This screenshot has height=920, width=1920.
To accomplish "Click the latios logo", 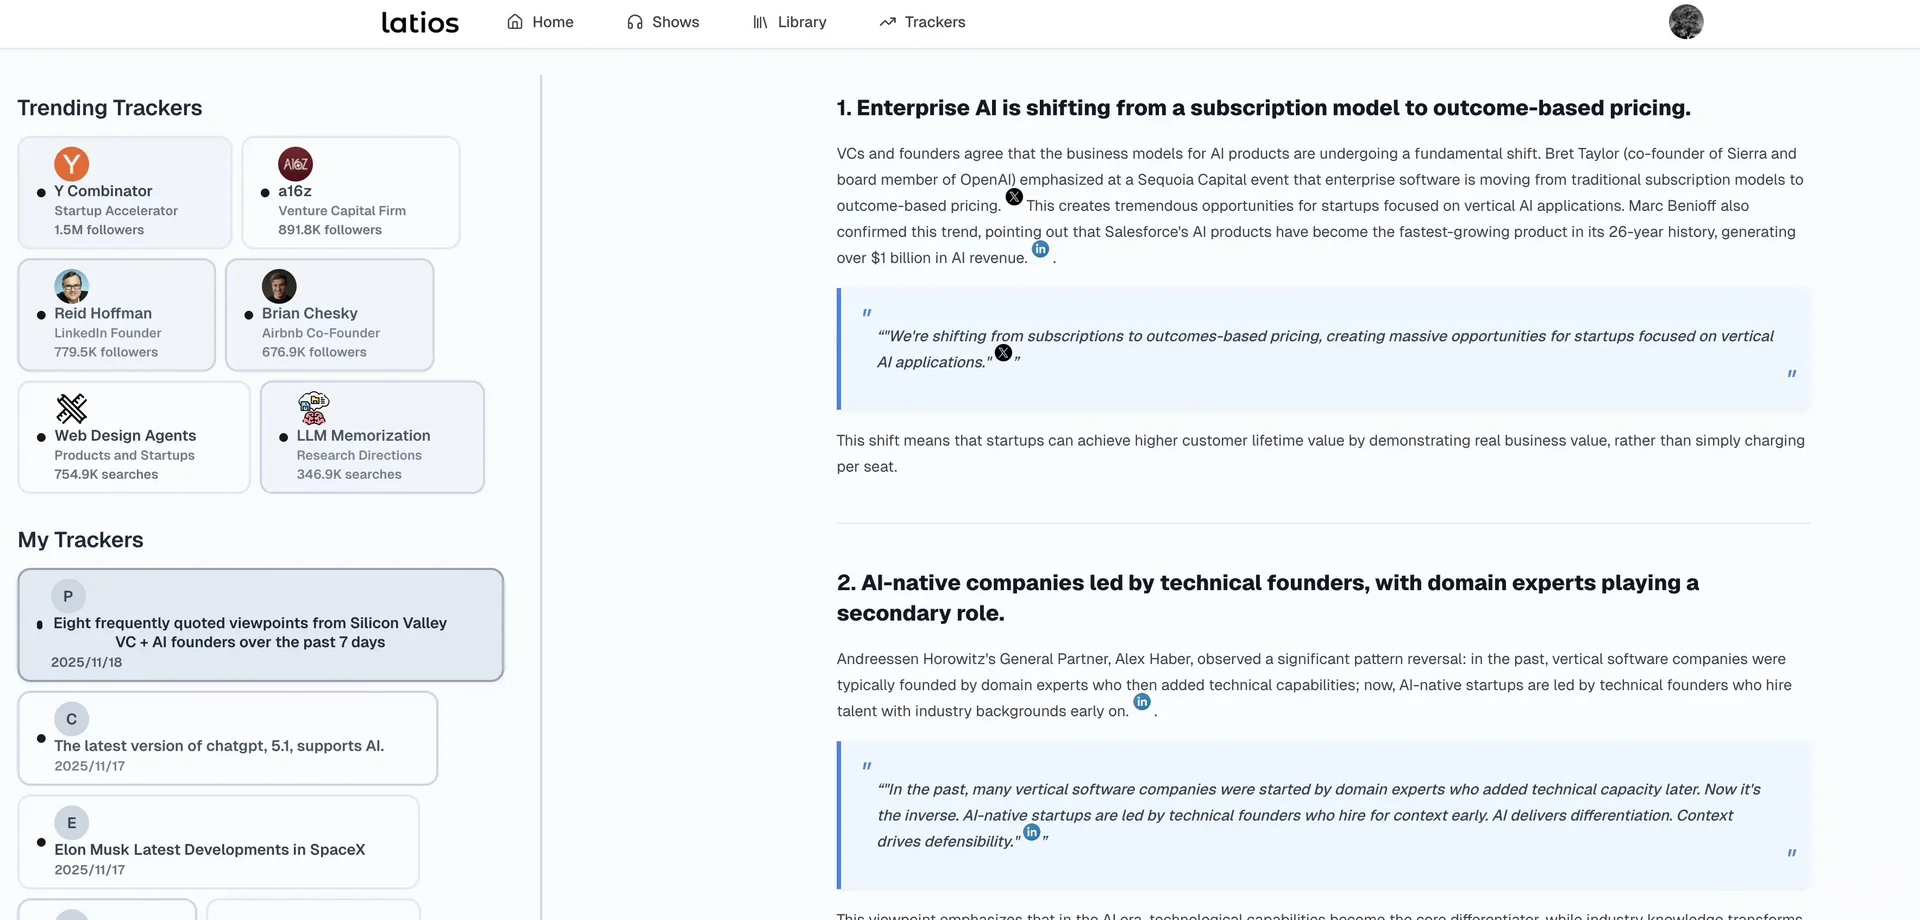I will click(420, 22).
